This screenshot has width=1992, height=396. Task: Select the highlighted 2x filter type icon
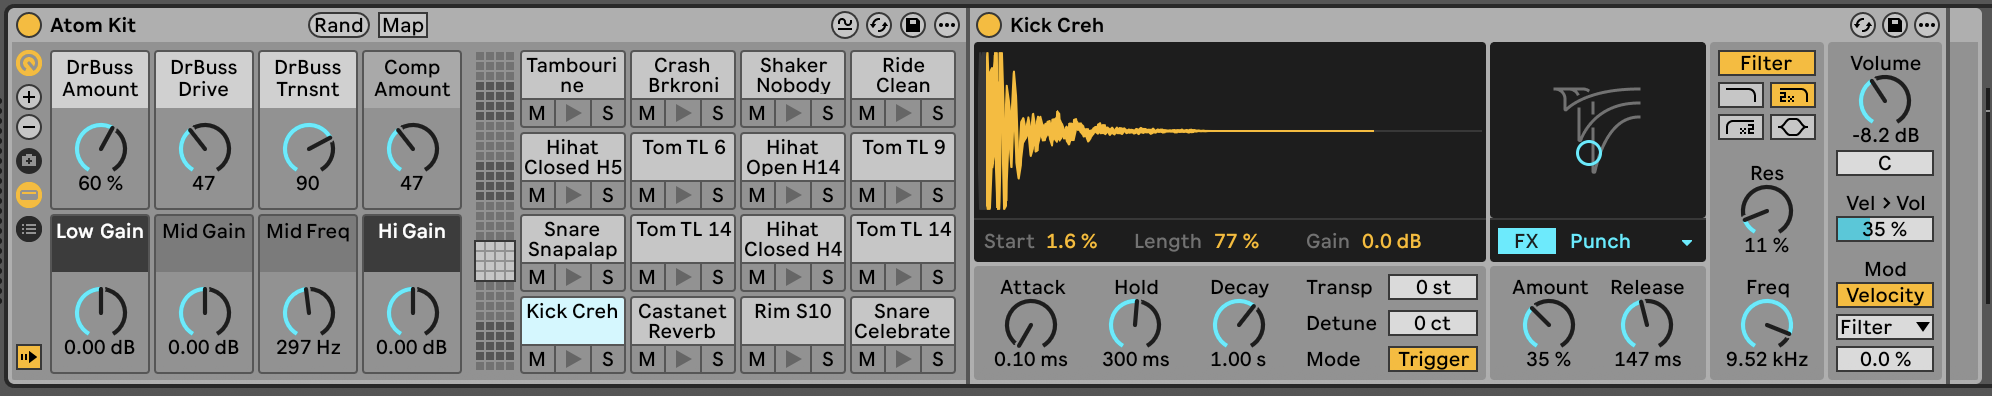point(1792,96)
